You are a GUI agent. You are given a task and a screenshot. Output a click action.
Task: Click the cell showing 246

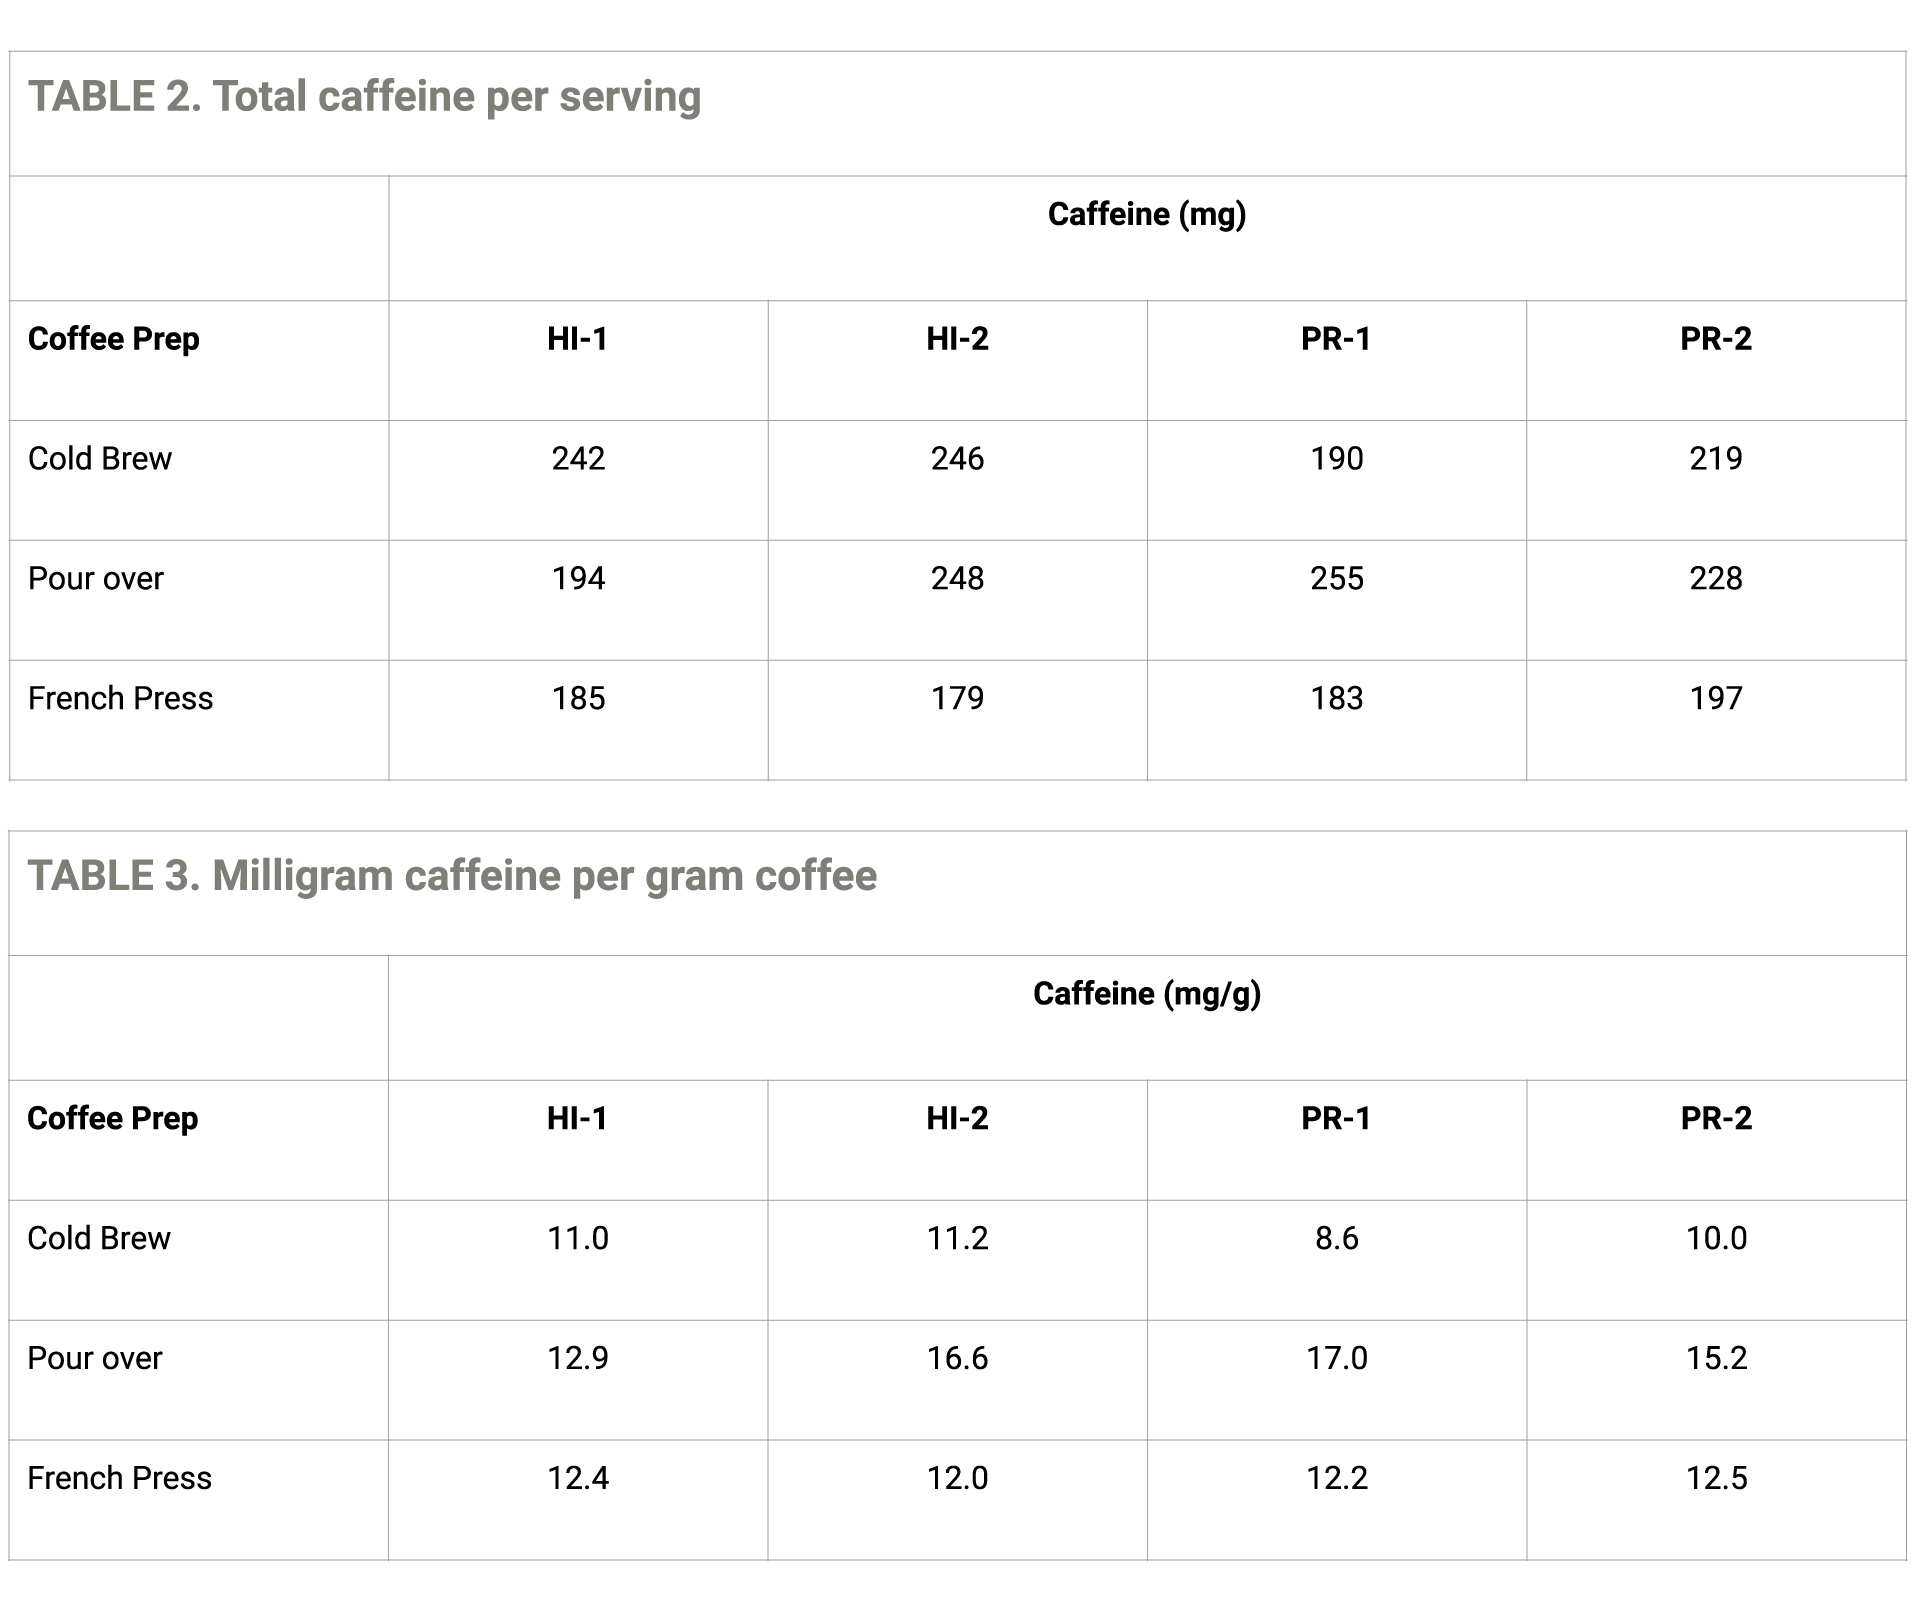pos(957,480)
